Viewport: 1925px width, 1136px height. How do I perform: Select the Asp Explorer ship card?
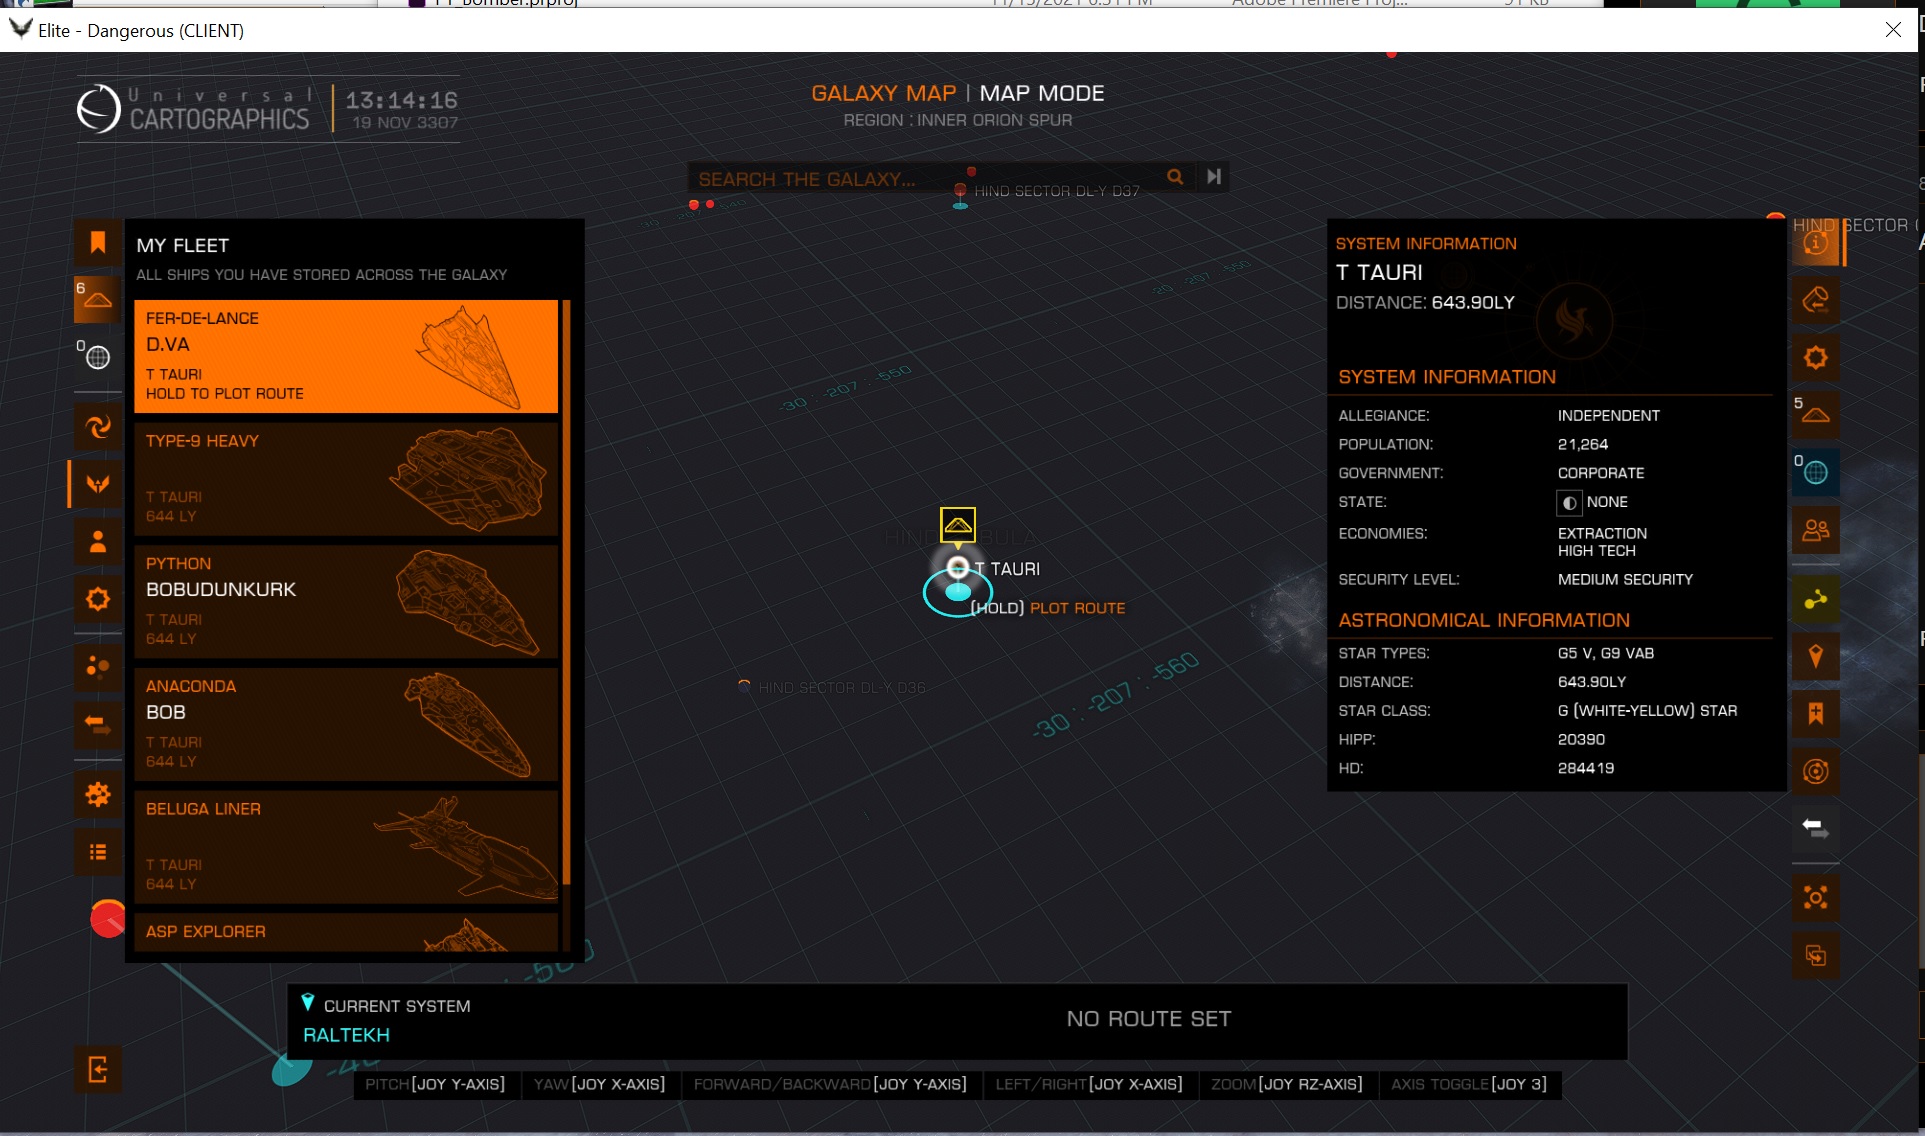pos(346,932)
